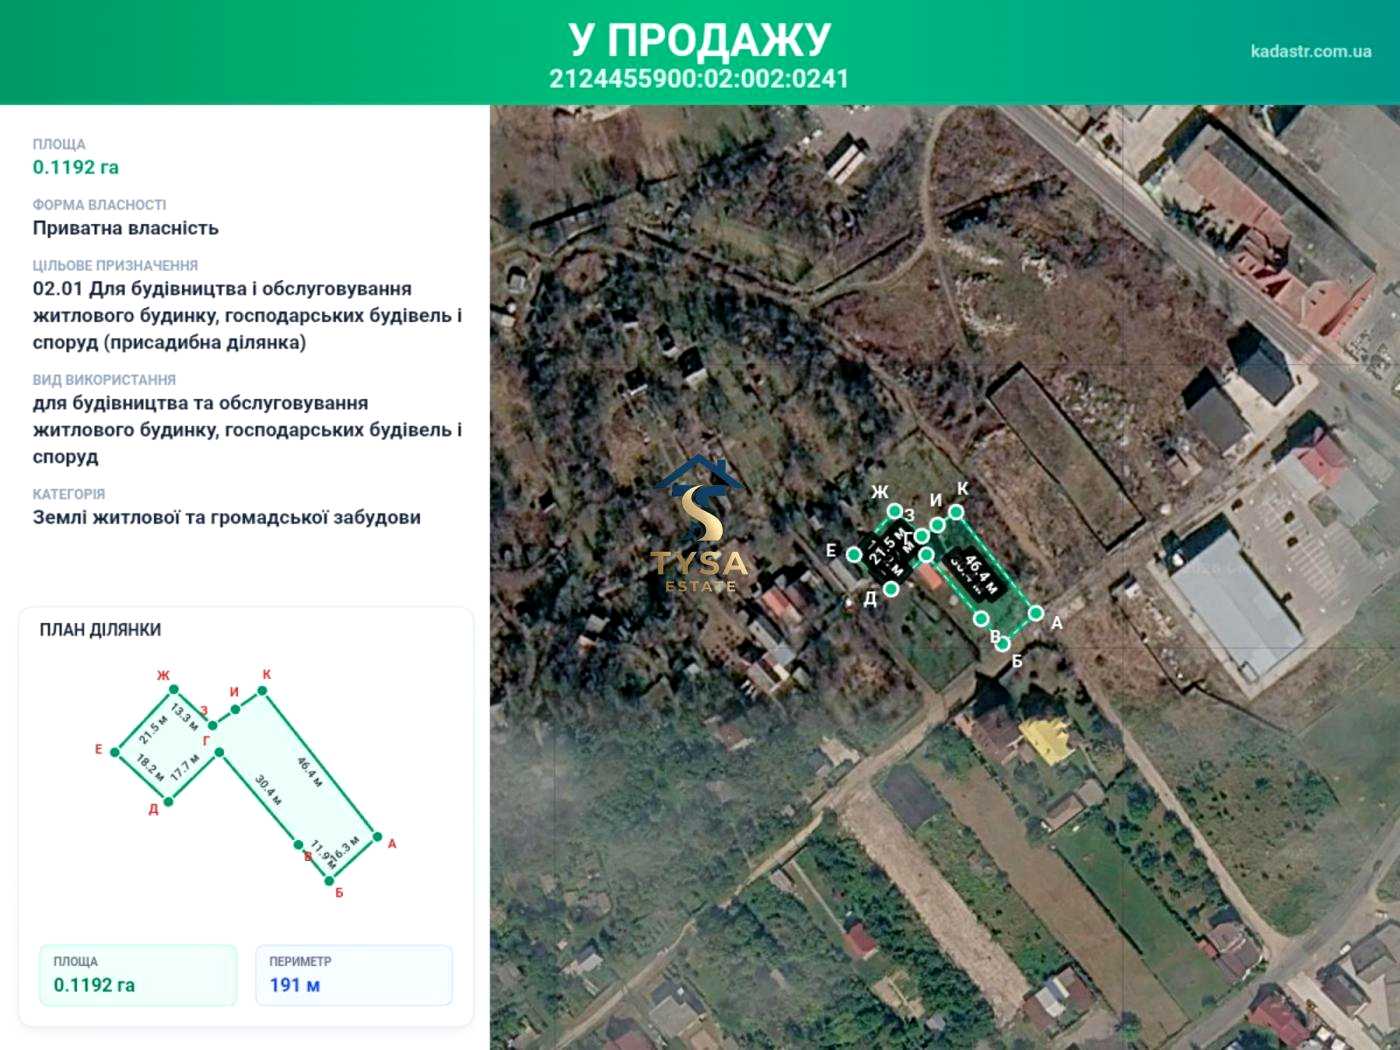Select point А in the plot plan diagram
The height and width of the screenshot is (1050, 1400).
377,837
